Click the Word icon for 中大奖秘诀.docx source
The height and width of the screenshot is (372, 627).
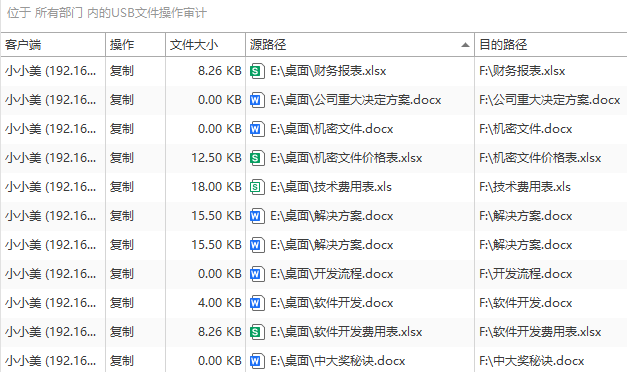(x=257, y=361)
